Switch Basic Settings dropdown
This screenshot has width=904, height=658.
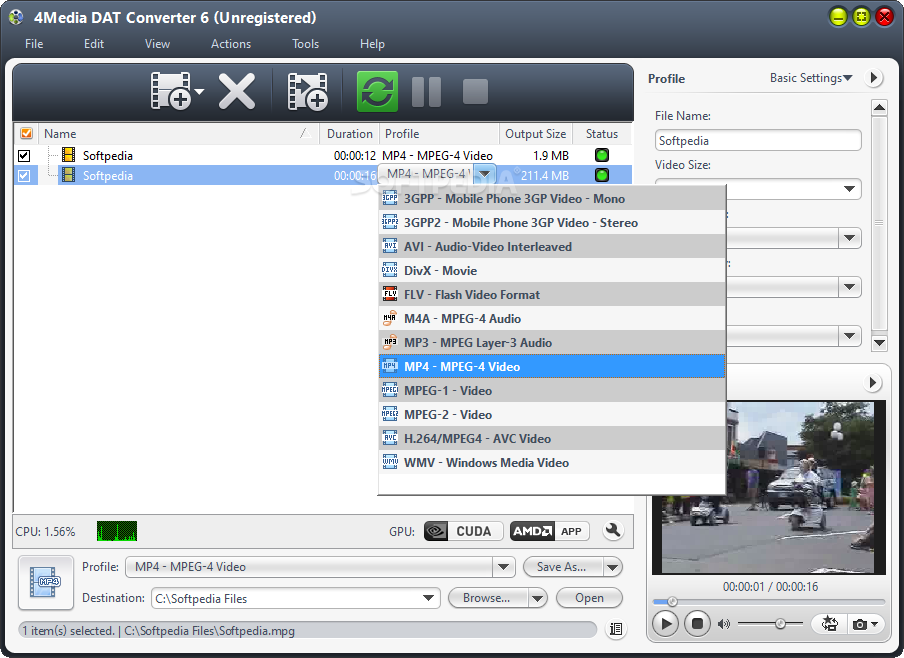(x=811, y=78)
